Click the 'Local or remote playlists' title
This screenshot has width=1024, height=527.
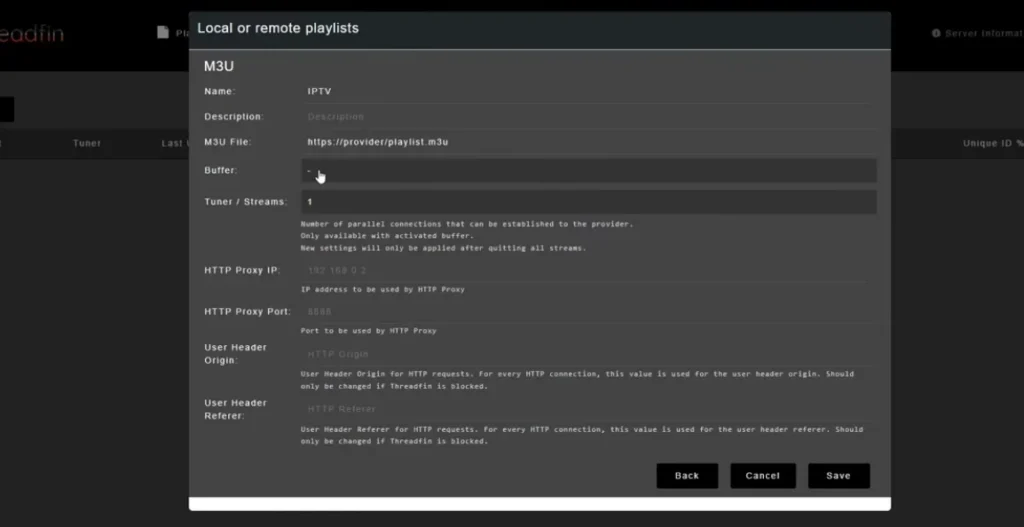278,29
